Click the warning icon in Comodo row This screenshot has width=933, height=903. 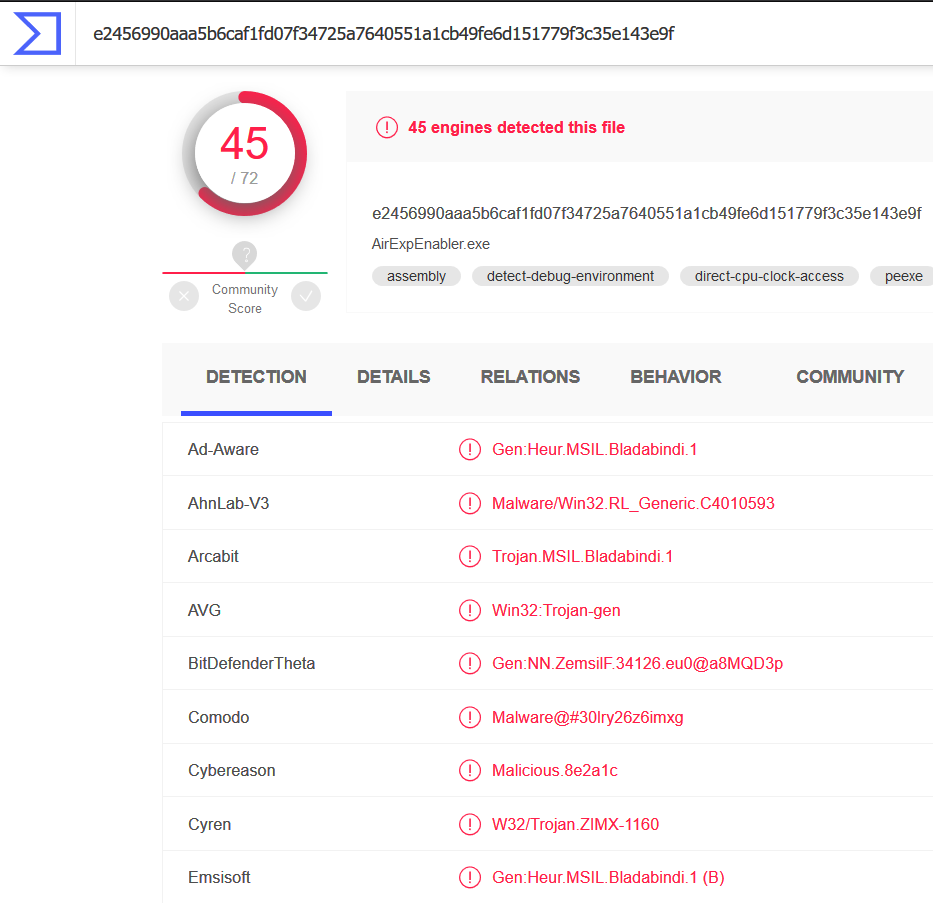(x=469, y=717)
